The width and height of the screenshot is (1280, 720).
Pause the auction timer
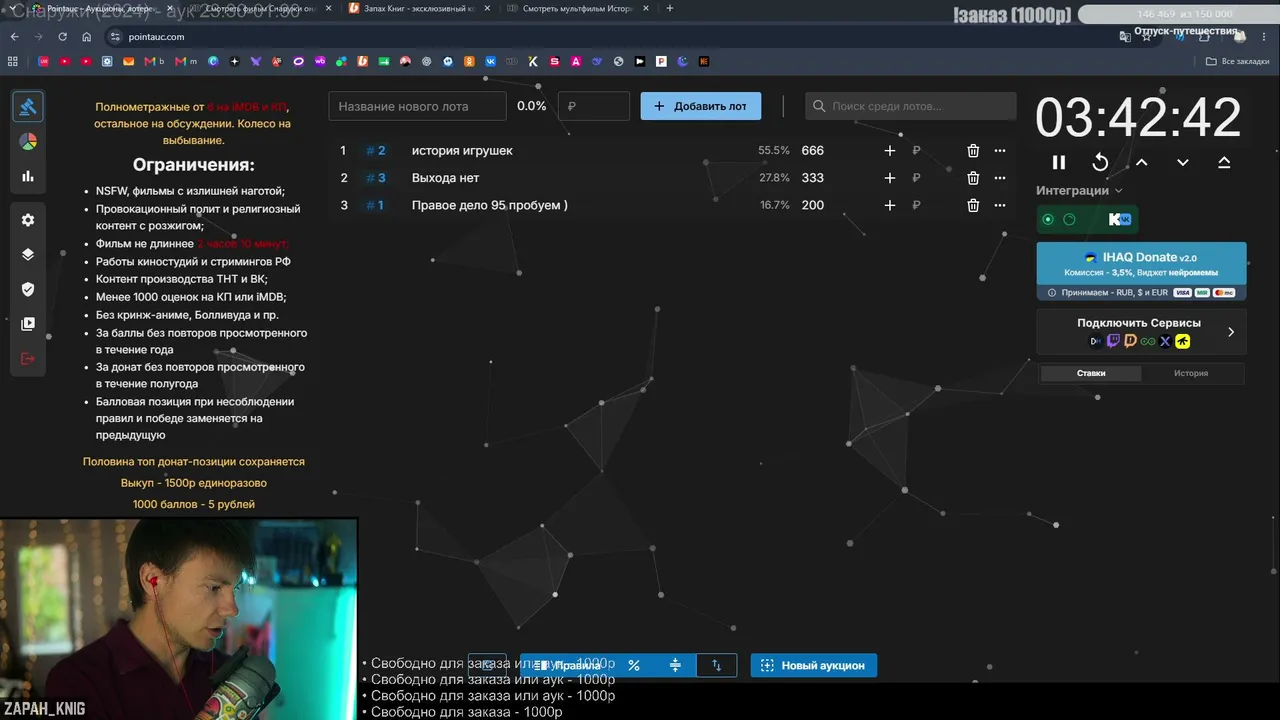point(1059,162)
